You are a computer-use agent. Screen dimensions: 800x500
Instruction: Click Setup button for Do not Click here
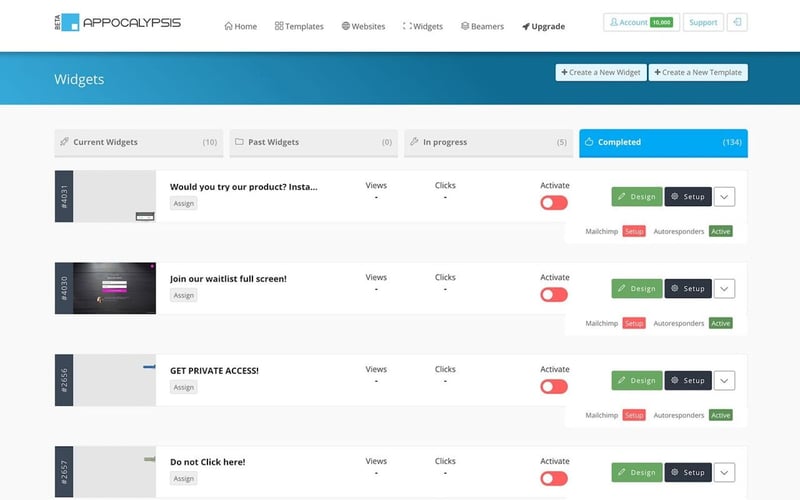[688, 472]
